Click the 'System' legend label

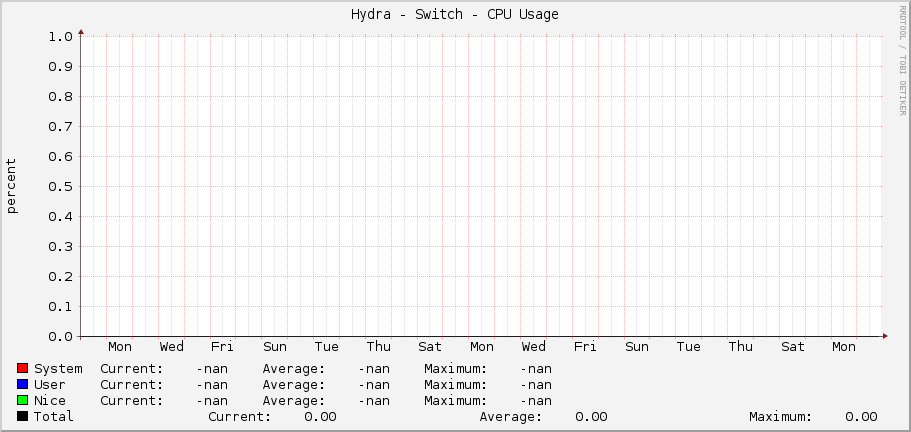pyautogui.click(x=58, y=369)
